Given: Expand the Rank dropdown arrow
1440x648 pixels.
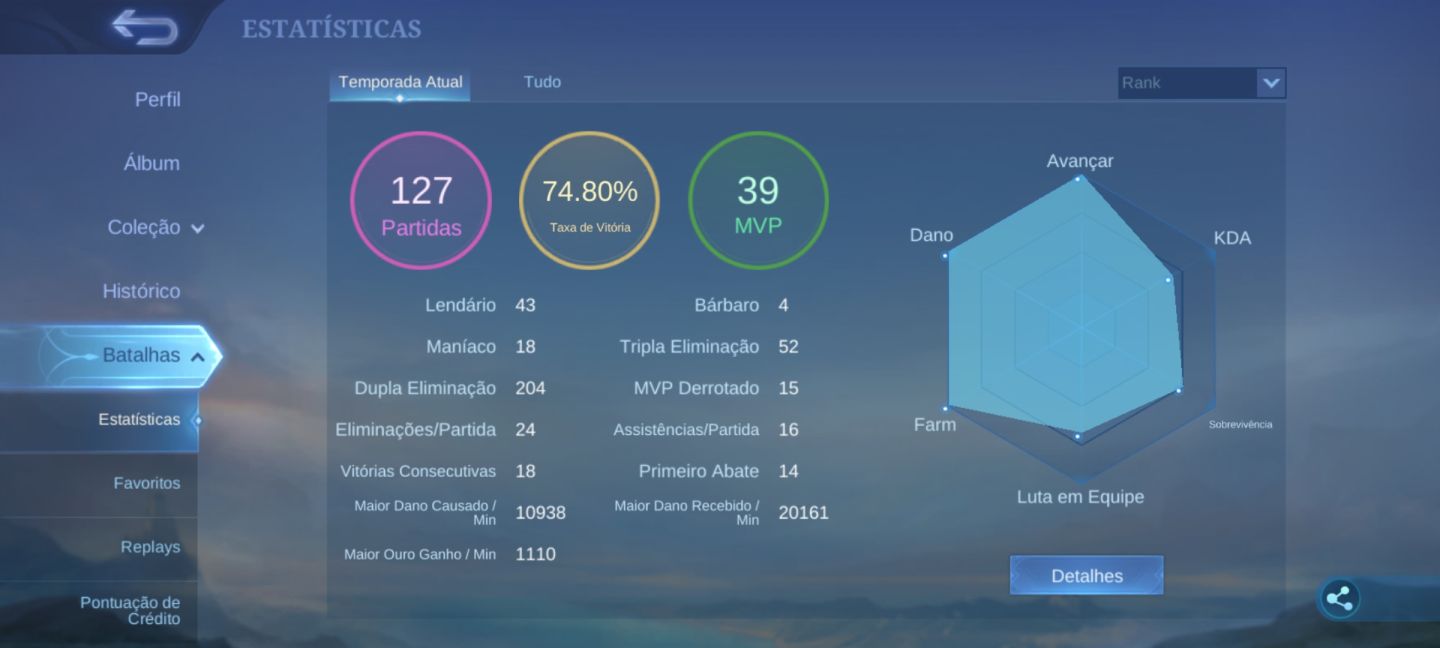Looking at the screenshot, I should [1271, 83].
